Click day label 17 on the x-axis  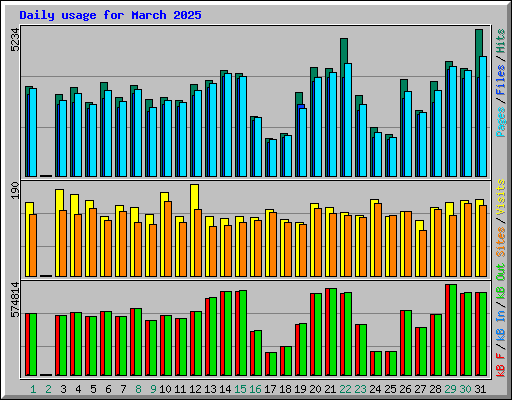coord(270,389)
